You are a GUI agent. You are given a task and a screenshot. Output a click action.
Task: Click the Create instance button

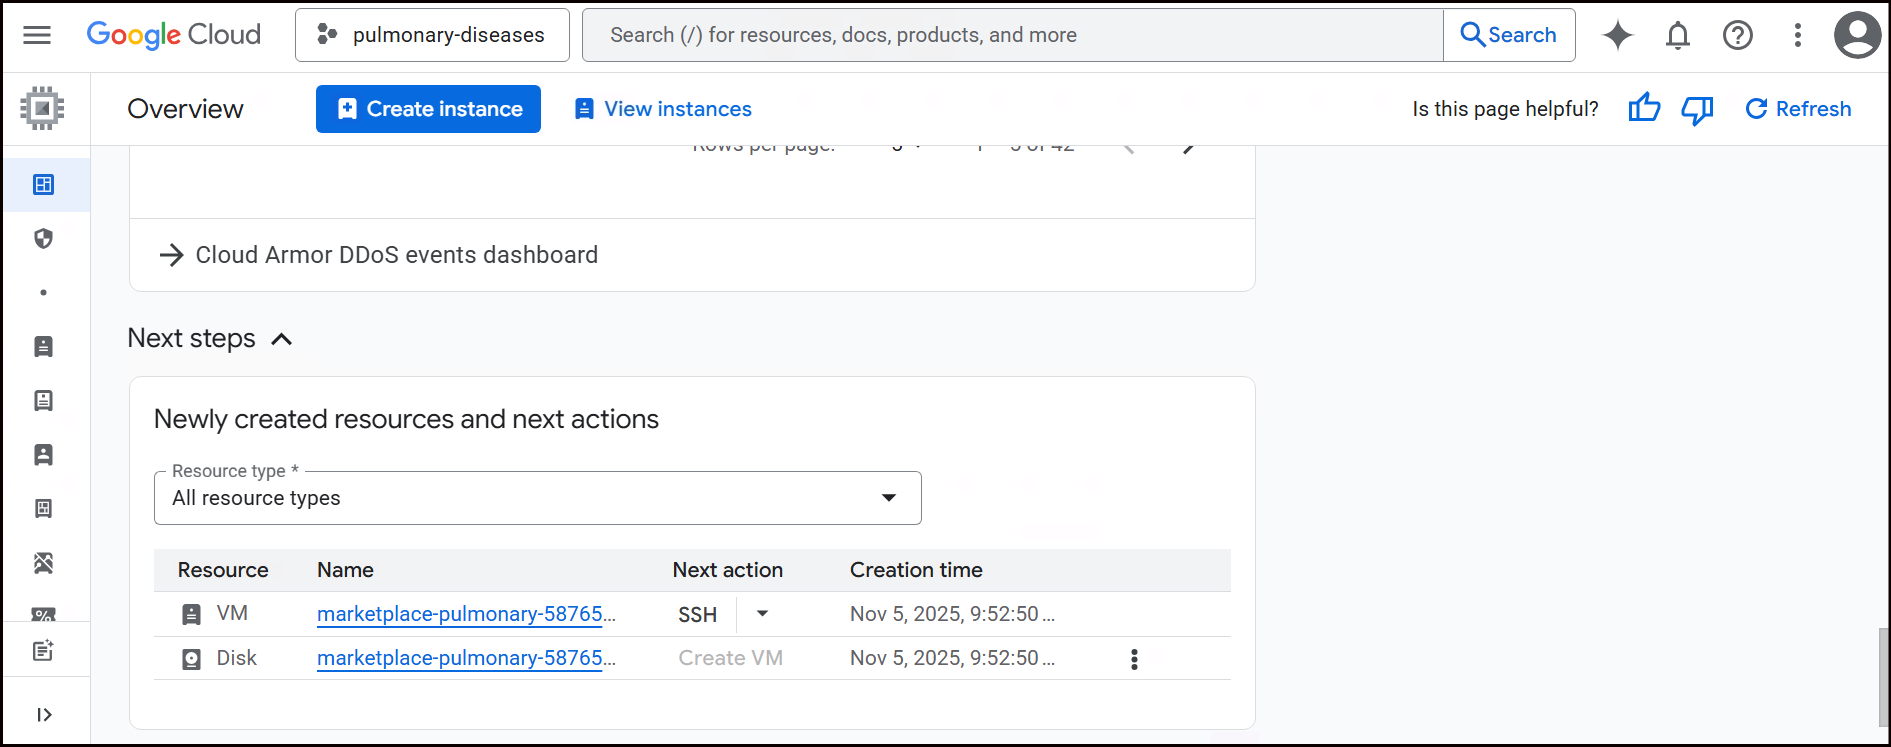(x=428, y=109)
